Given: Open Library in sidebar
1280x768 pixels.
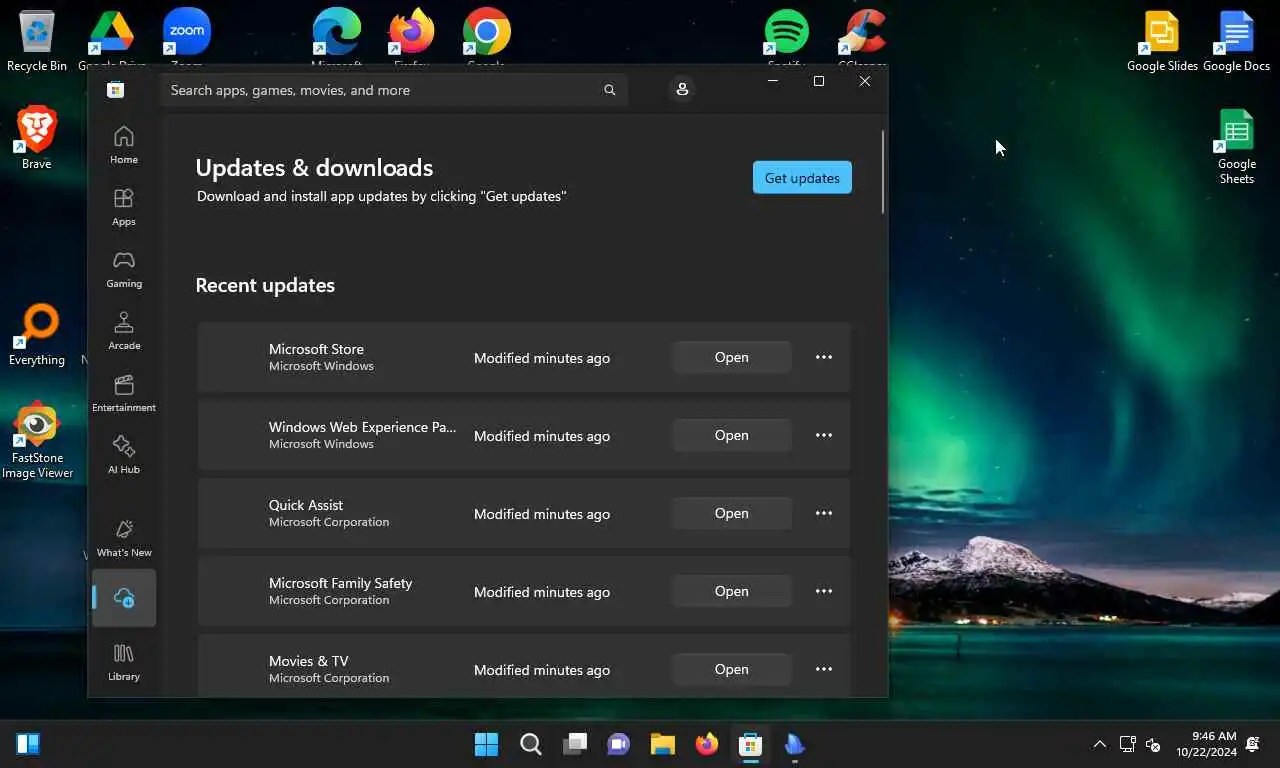Looking at the screenshot, I should (124, 662).
